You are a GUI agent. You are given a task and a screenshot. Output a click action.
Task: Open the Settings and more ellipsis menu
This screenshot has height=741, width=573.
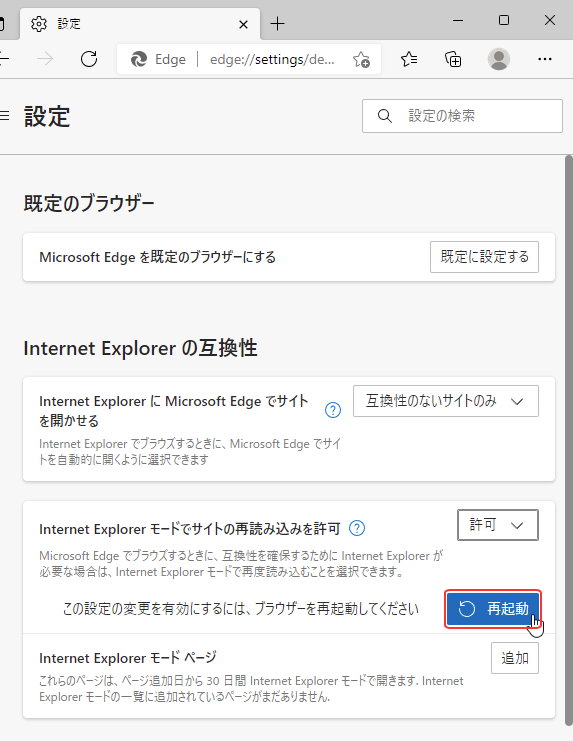tap(545, 59)
